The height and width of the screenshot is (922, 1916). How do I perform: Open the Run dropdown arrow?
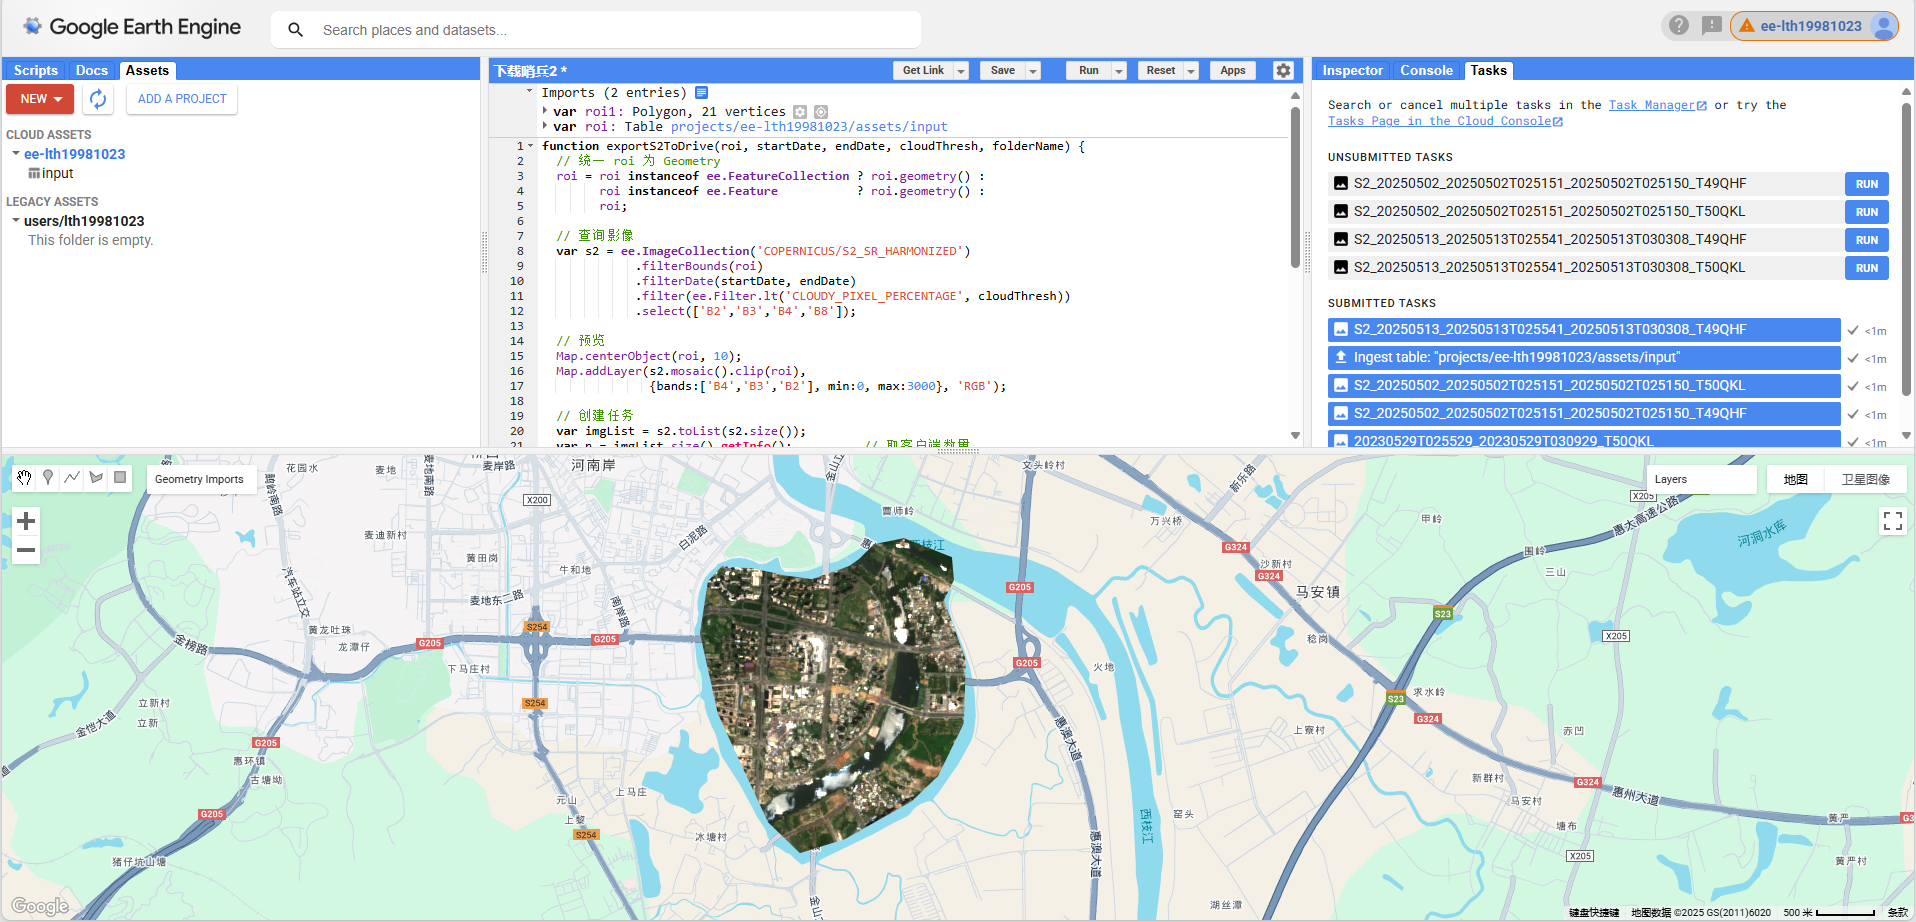pyautogui.click(x=1119, y=71)
